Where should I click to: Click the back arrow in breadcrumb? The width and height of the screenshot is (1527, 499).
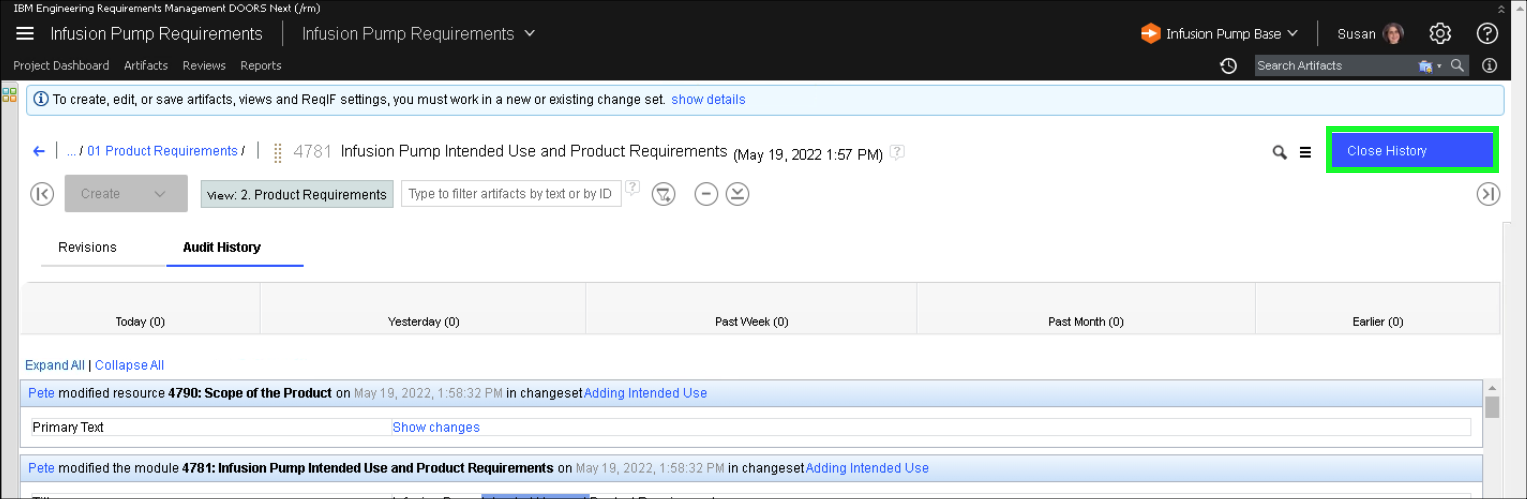[x=39, y=151]
